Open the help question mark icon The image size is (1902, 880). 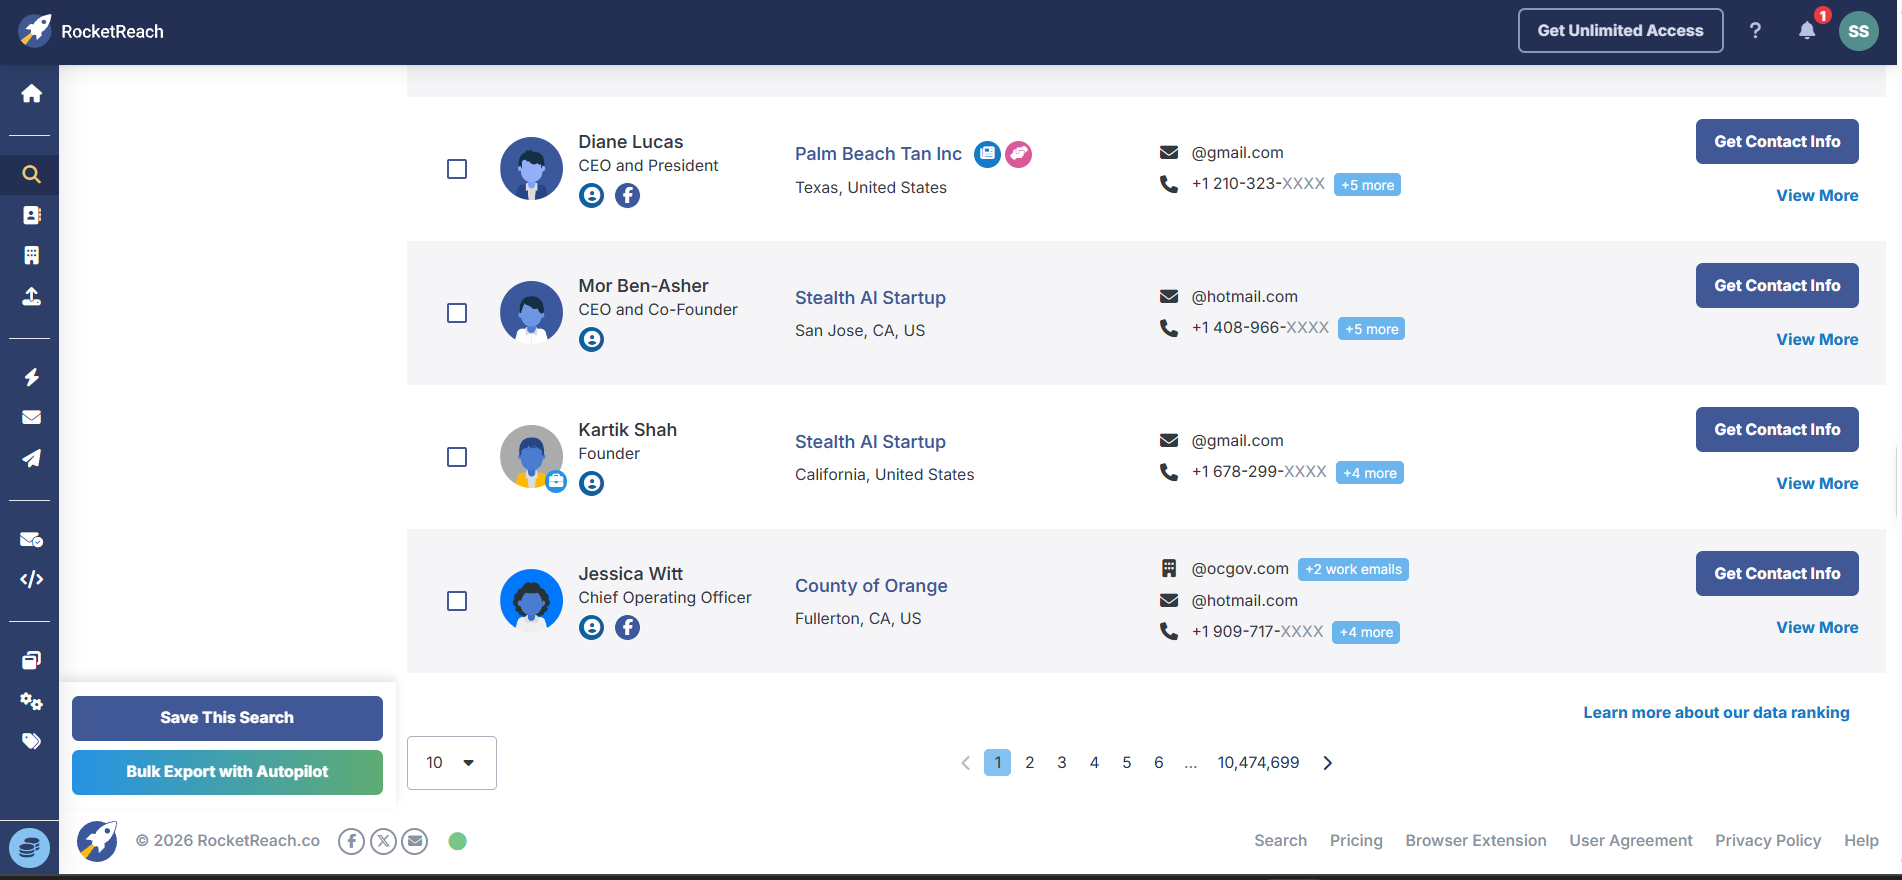1755,31
